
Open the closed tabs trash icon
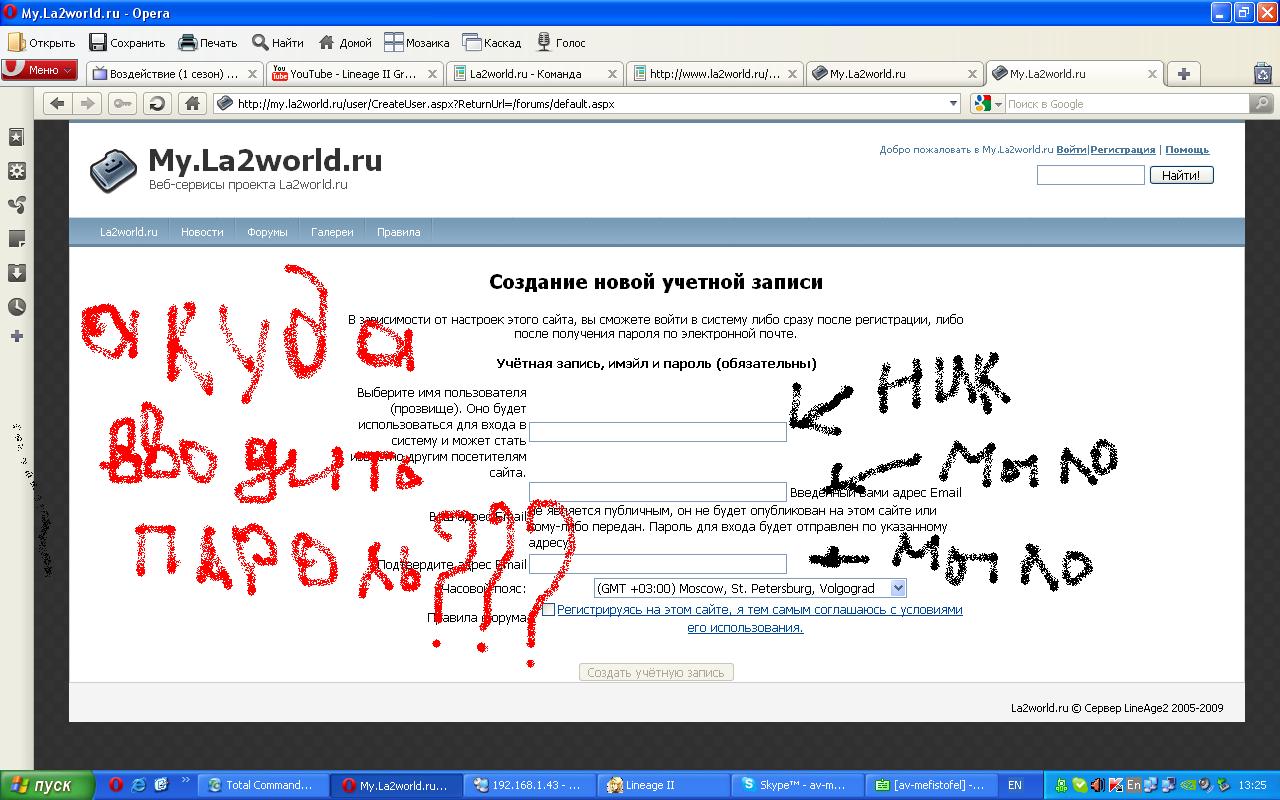tap(1262, 73)
